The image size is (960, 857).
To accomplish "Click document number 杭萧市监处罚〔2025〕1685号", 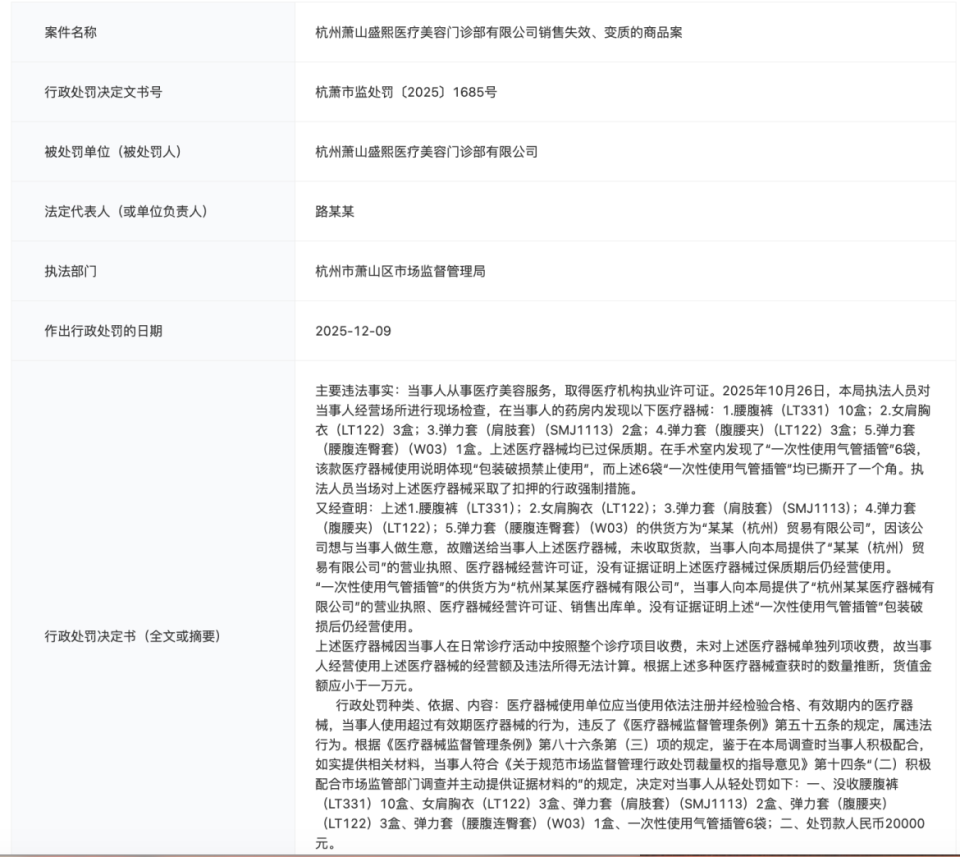I will coord(406,92).
